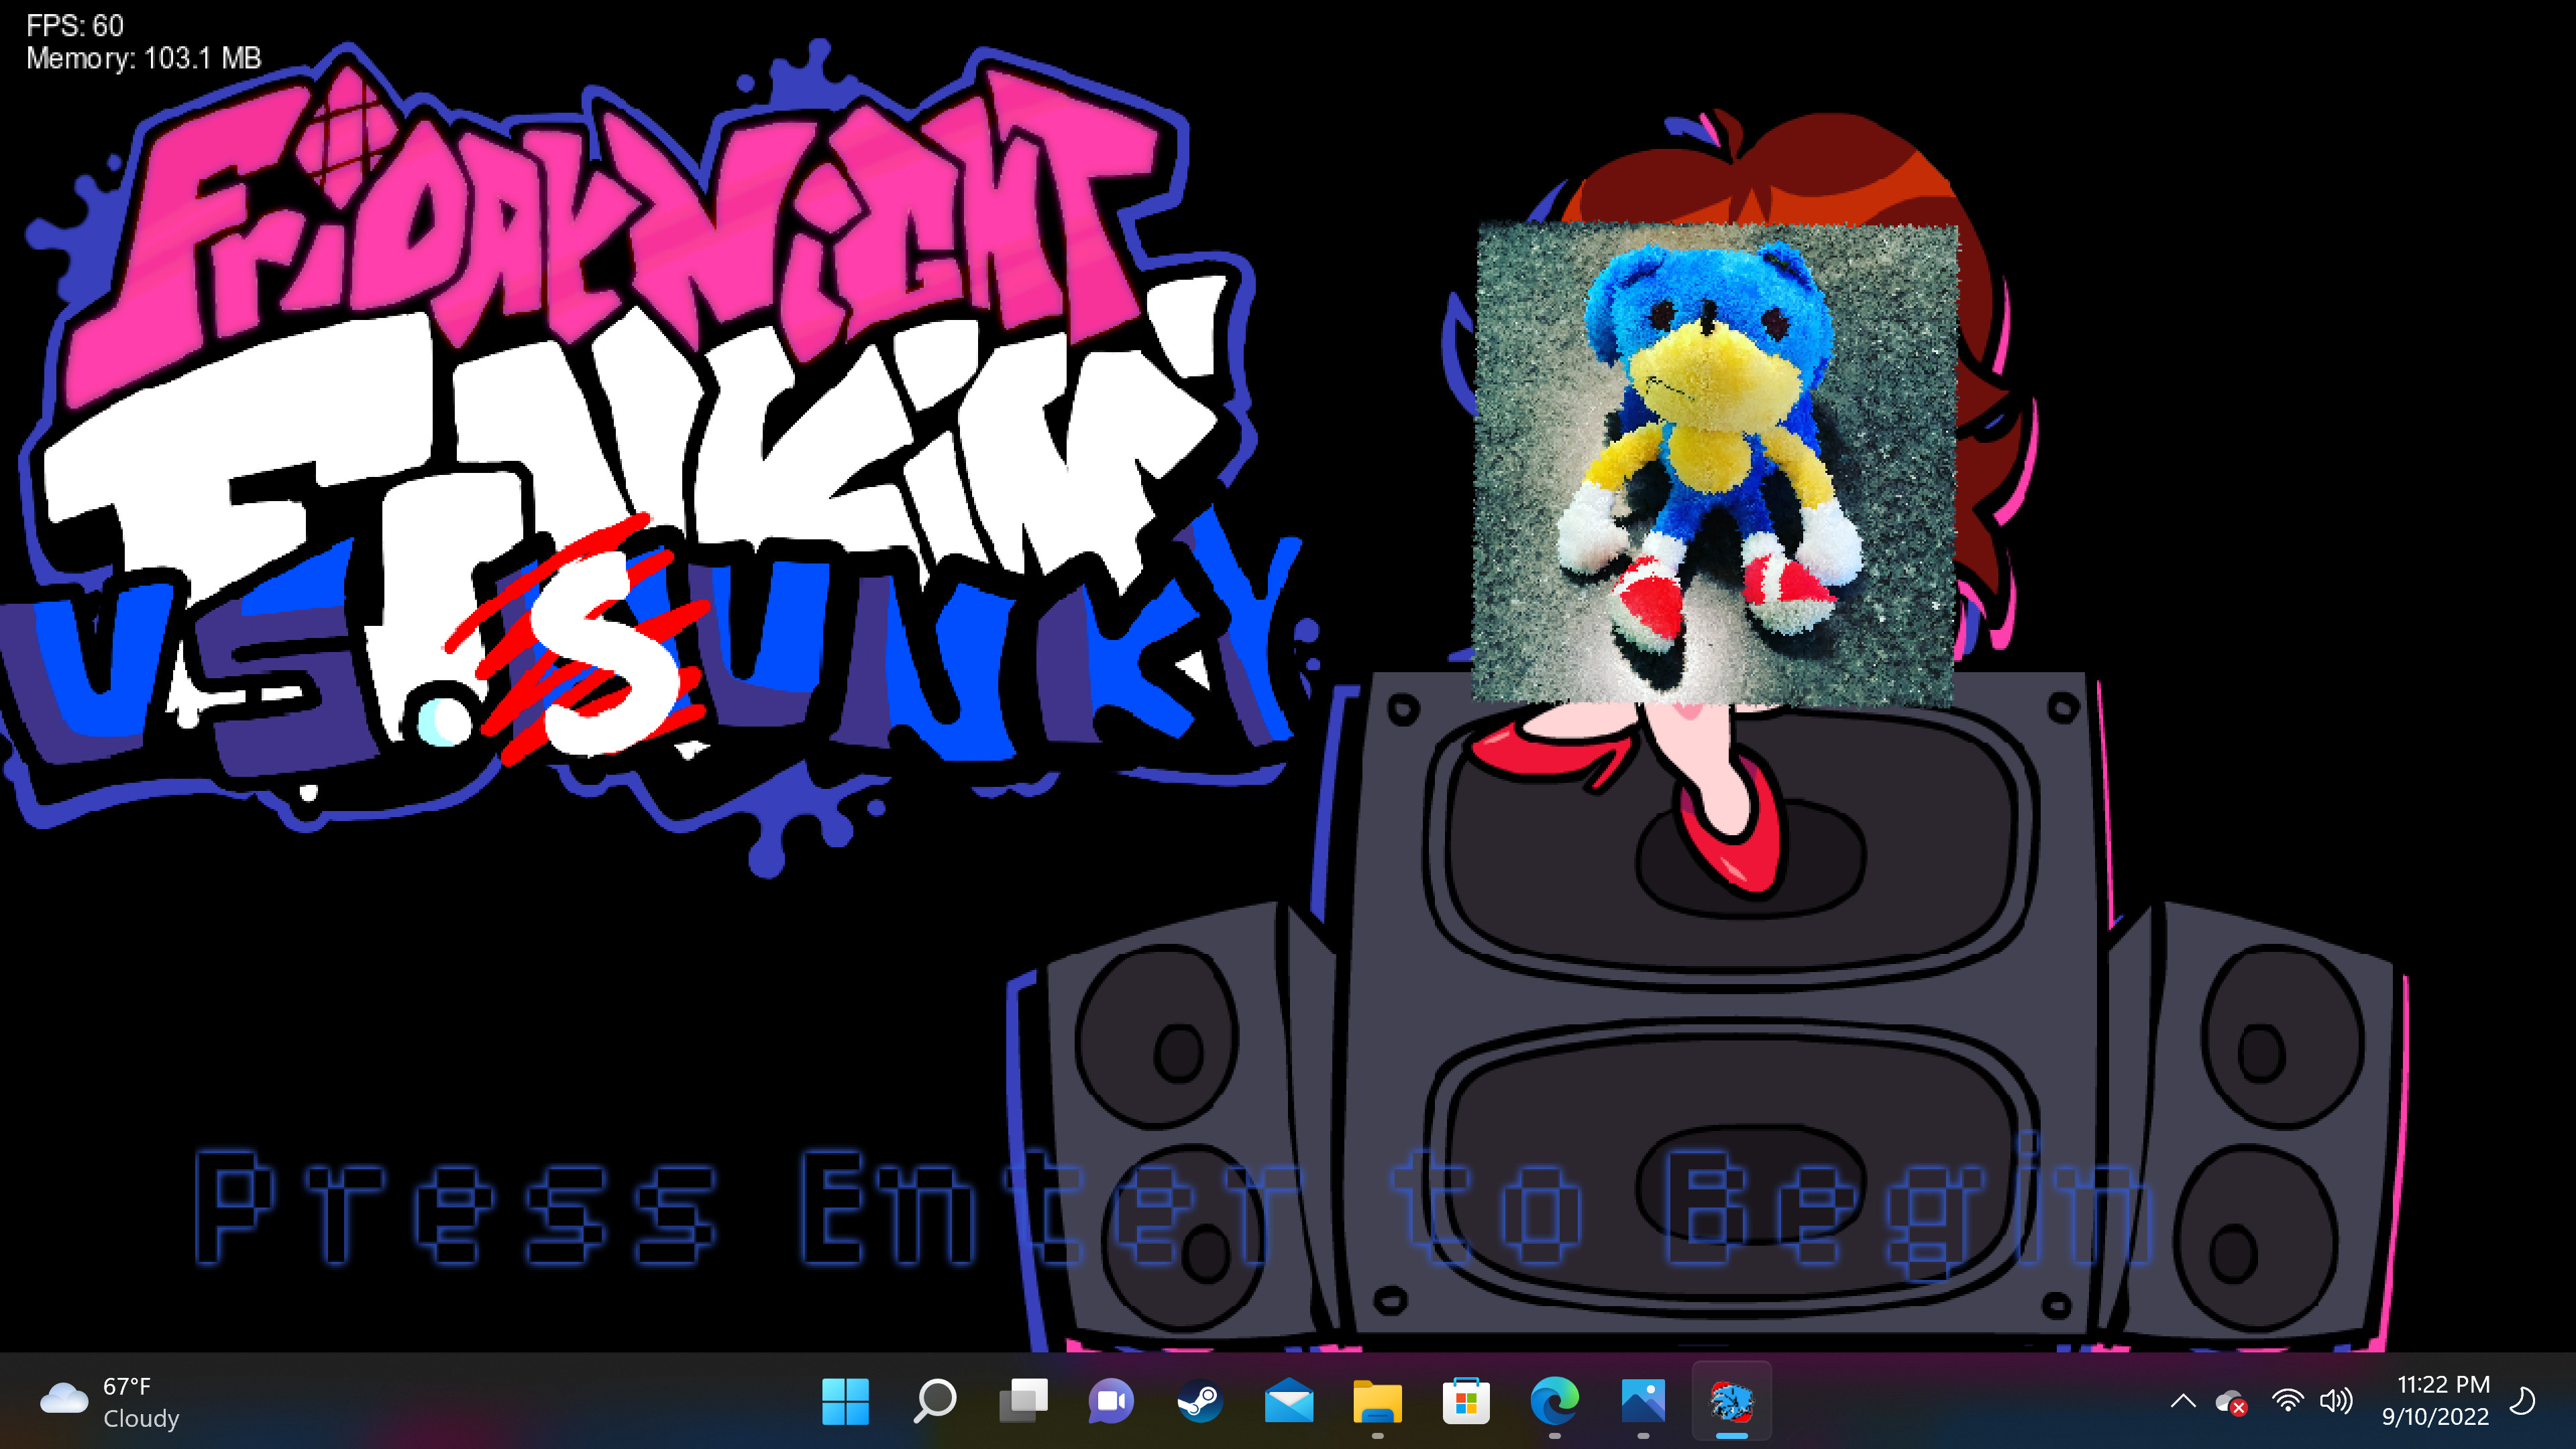Open the Mail app

pos(1288,1403)
